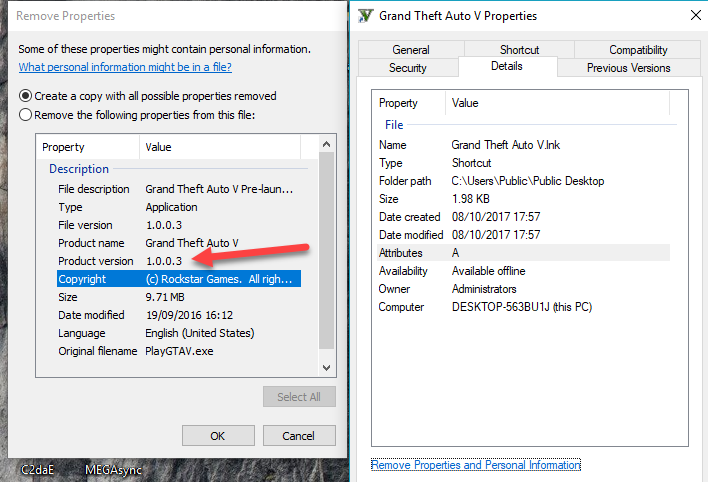The image size is (708, 482).
Task: Click the Select All button
Action: tap(299, 397)
